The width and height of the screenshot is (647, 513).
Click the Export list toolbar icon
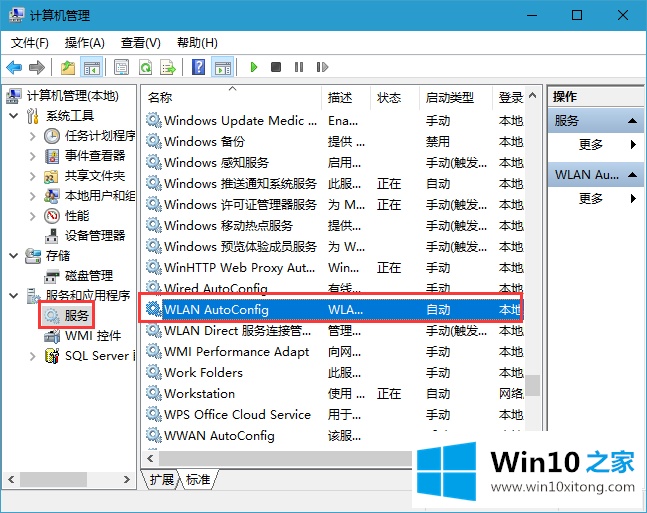point(168,67)
